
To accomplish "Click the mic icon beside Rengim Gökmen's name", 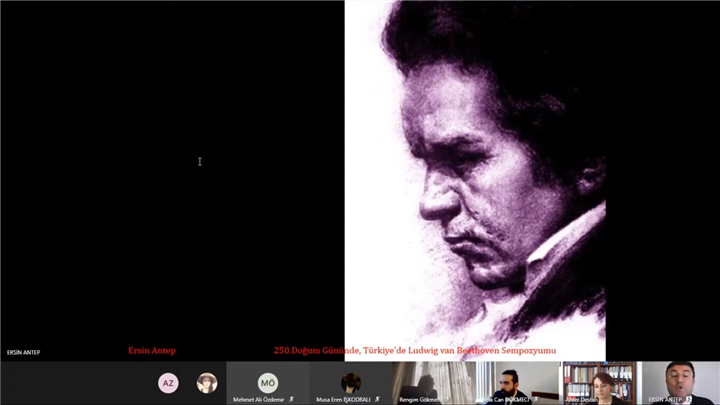I will [448, 399].
